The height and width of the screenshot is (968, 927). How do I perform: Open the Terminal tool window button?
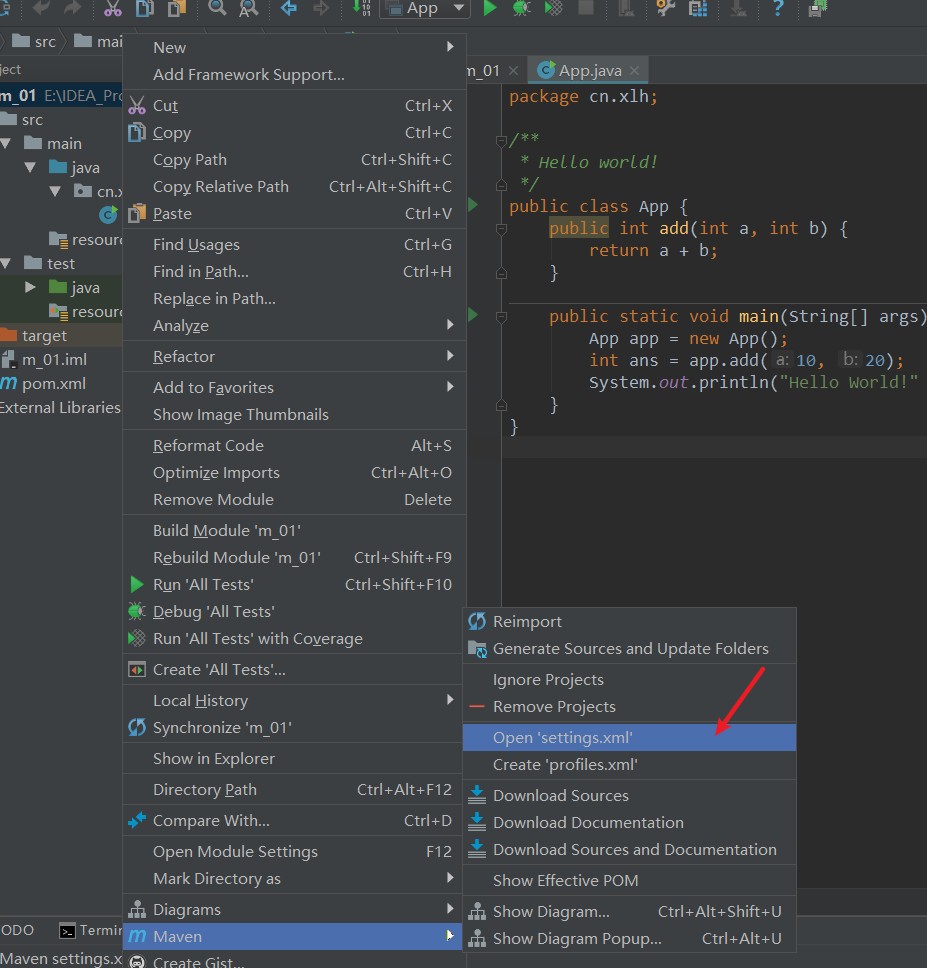point(90,930)
